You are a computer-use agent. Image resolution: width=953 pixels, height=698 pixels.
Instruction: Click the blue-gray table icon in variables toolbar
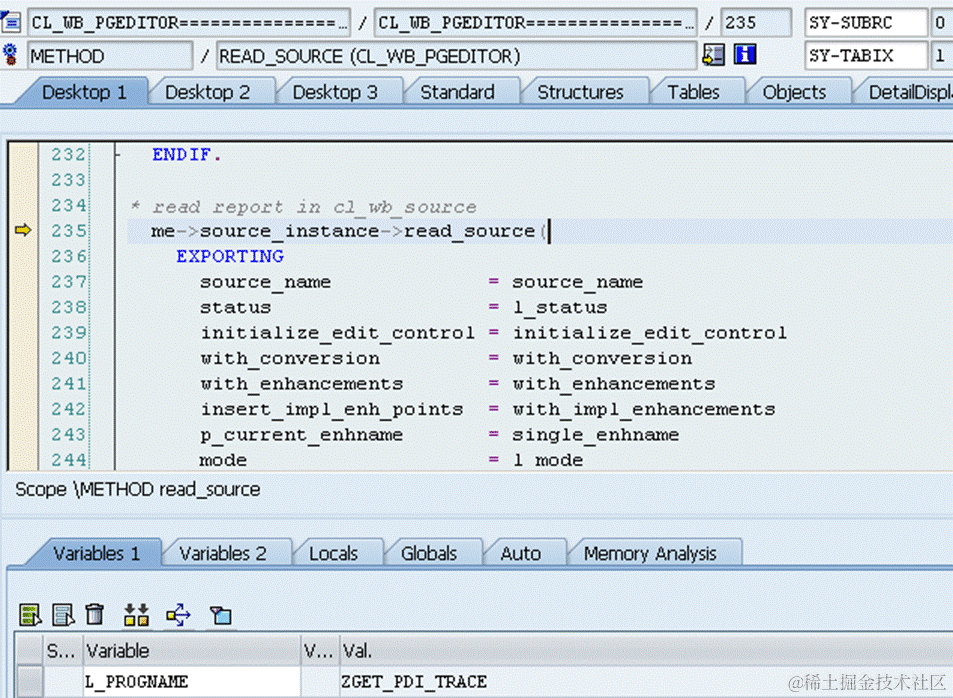63,615
